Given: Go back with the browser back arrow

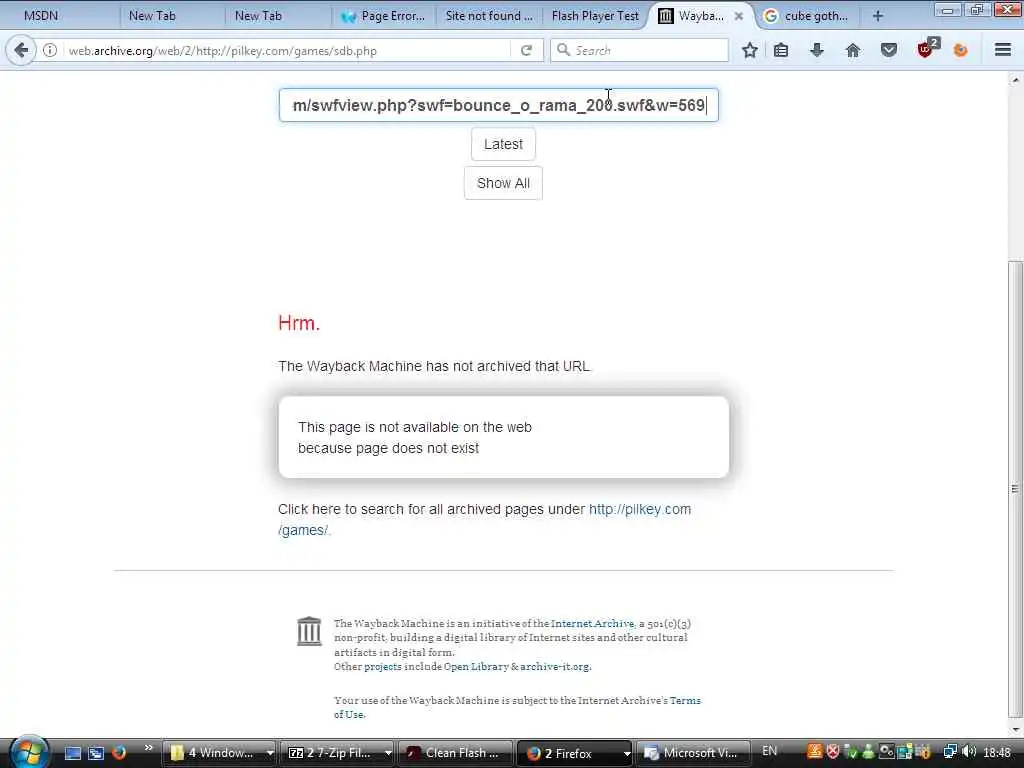Looking at the screenshot, I should click(21, 50).
